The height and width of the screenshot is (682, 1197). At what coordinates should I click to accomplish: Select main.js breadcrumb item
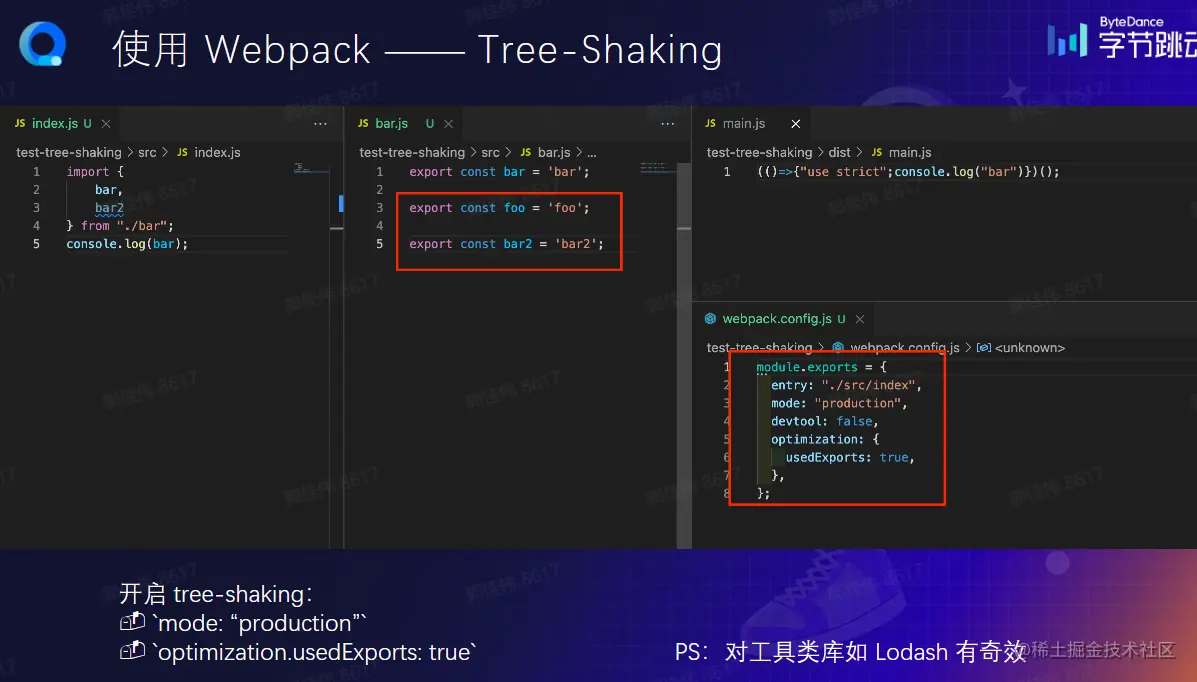point(910,153)
